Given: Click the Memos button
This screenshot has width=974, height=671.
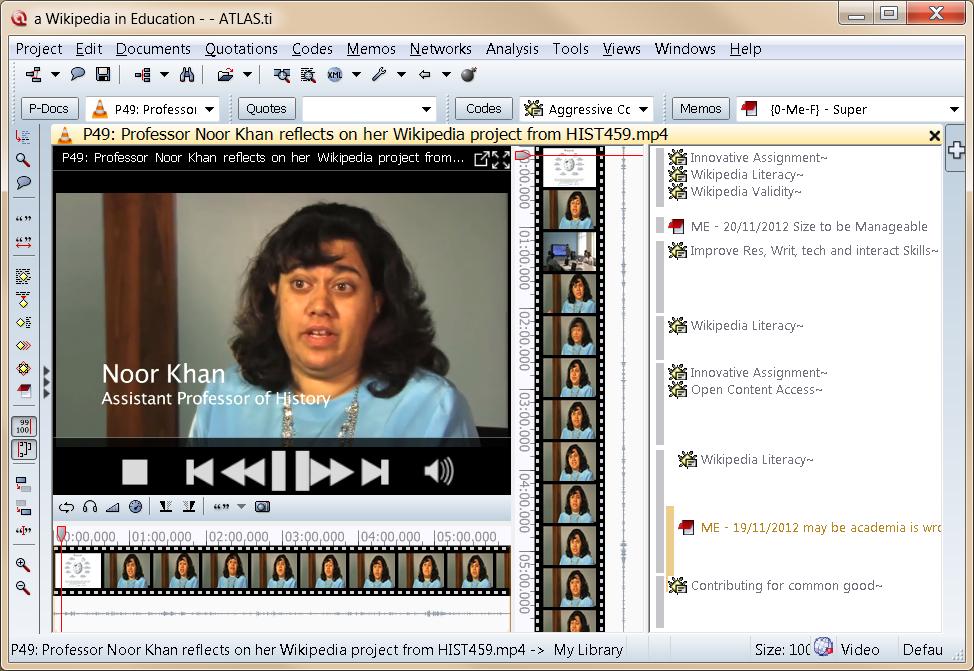Looking at the screenshot, I should pyautogui.click(x=700, y=109).
